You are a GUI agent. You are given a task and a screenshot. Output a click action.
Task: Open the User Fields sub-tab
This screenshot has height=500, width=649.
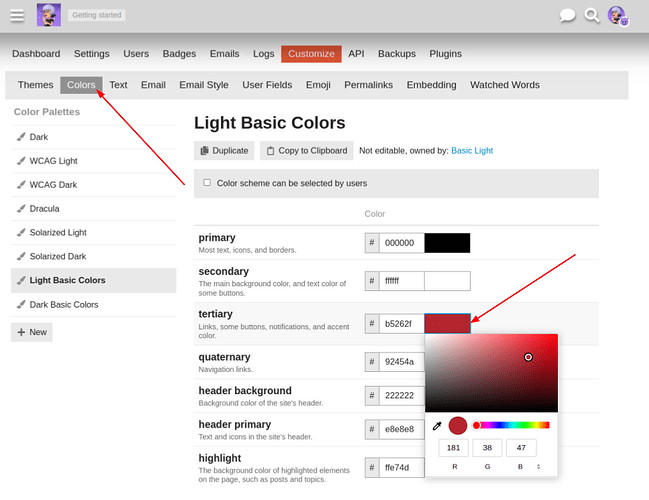click(267, 85)
